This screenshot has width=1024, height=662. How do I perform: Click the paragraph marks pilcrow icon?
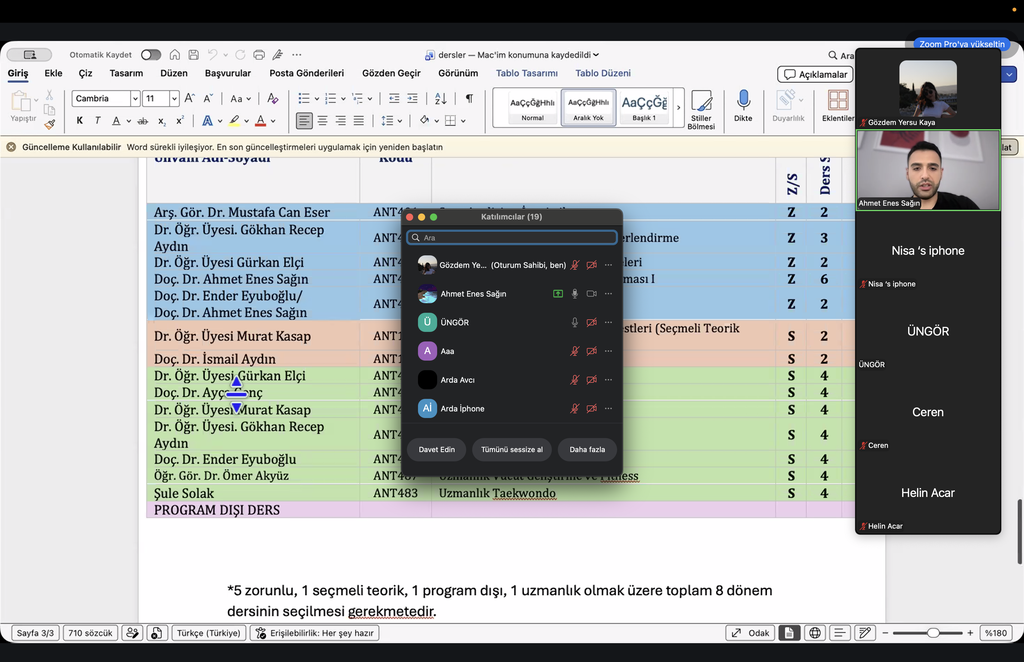469,98
